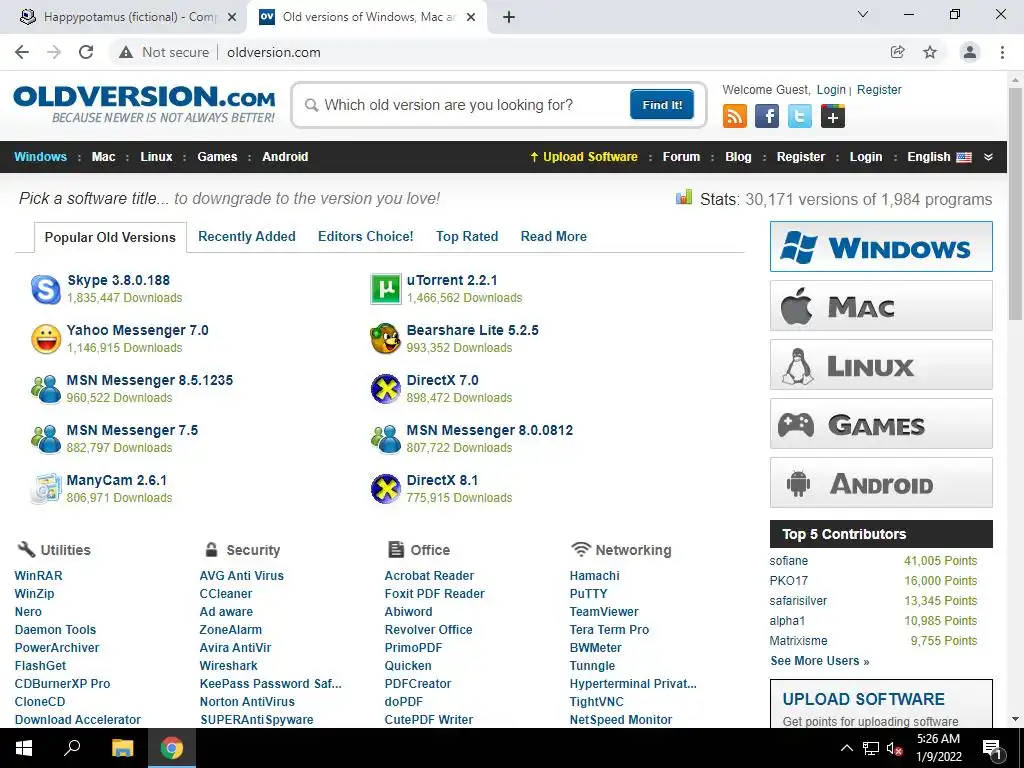Open File Explorer from taskbar
The width and height of the screenshot is (1024, 768).
(x=122, y=748)
